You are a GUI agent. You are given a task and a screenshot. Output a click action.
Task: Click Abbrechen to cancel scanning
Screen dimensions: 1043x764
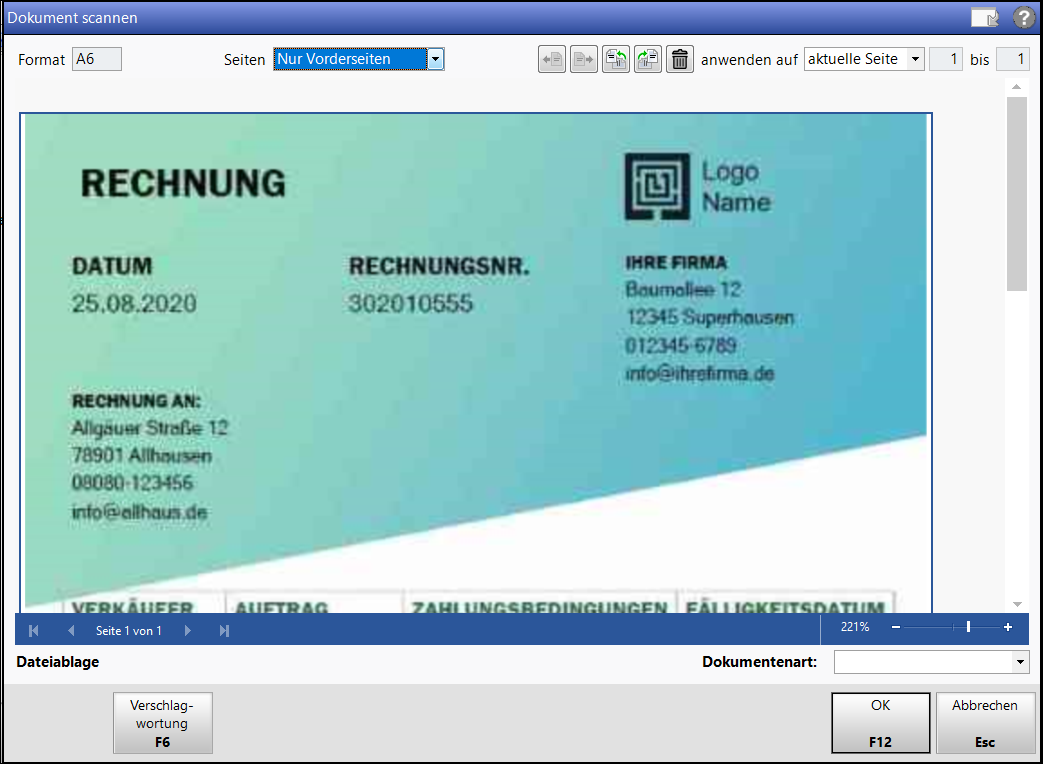[x=984, y=722]
